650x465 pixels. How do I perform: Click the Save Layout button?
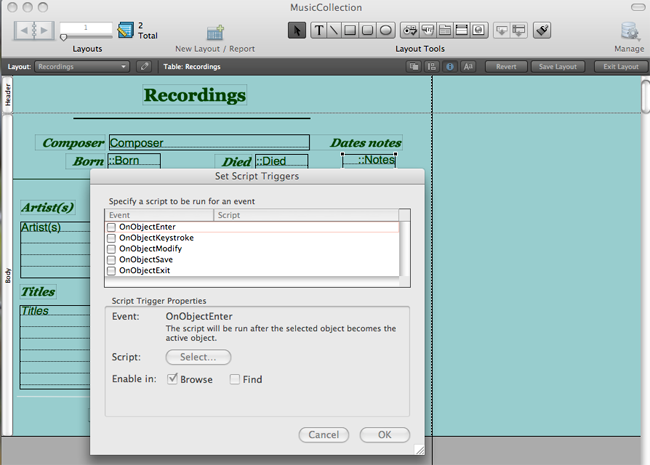(558, 66)
